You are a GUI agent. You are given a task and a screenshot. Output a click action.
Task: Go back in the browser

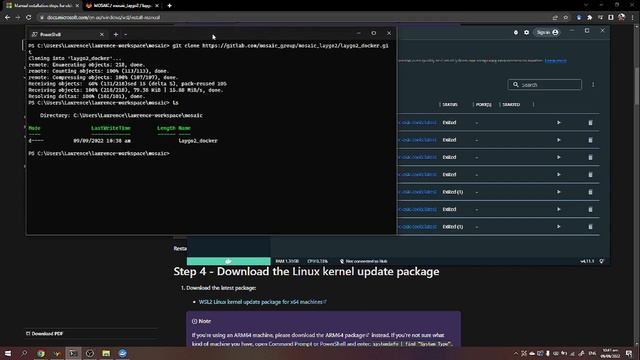(7, 18)
